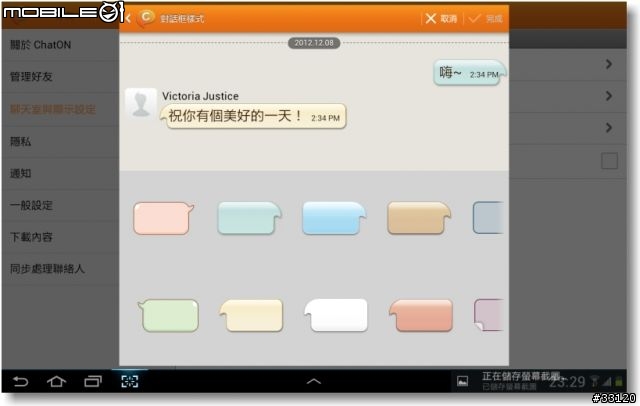
Task: Choose the cream yellow bottom-row bubble
Action: click(251, 315)
